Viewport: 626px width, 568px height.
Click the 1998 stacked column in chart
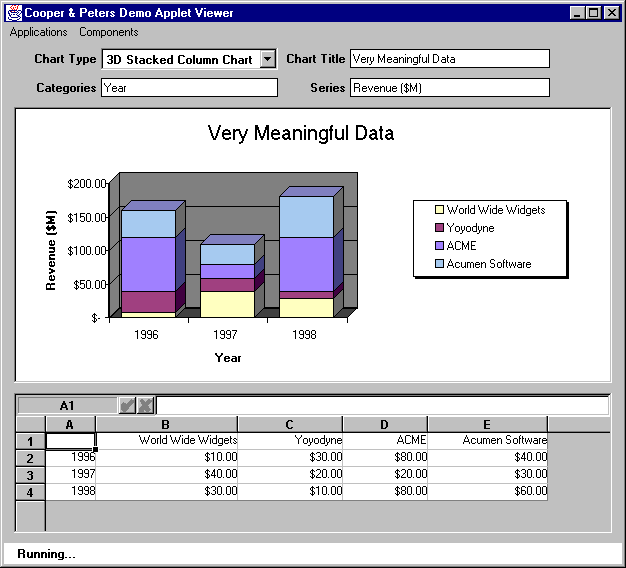coord(306,256)
